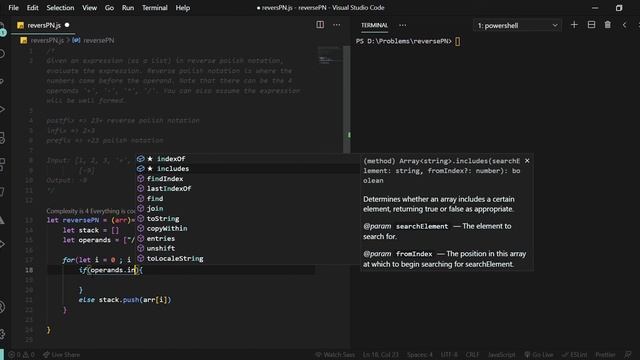This screenshot has height=360, width=640.
Task: Open Accounts icon in the activity bar
Action: point(3,307)
